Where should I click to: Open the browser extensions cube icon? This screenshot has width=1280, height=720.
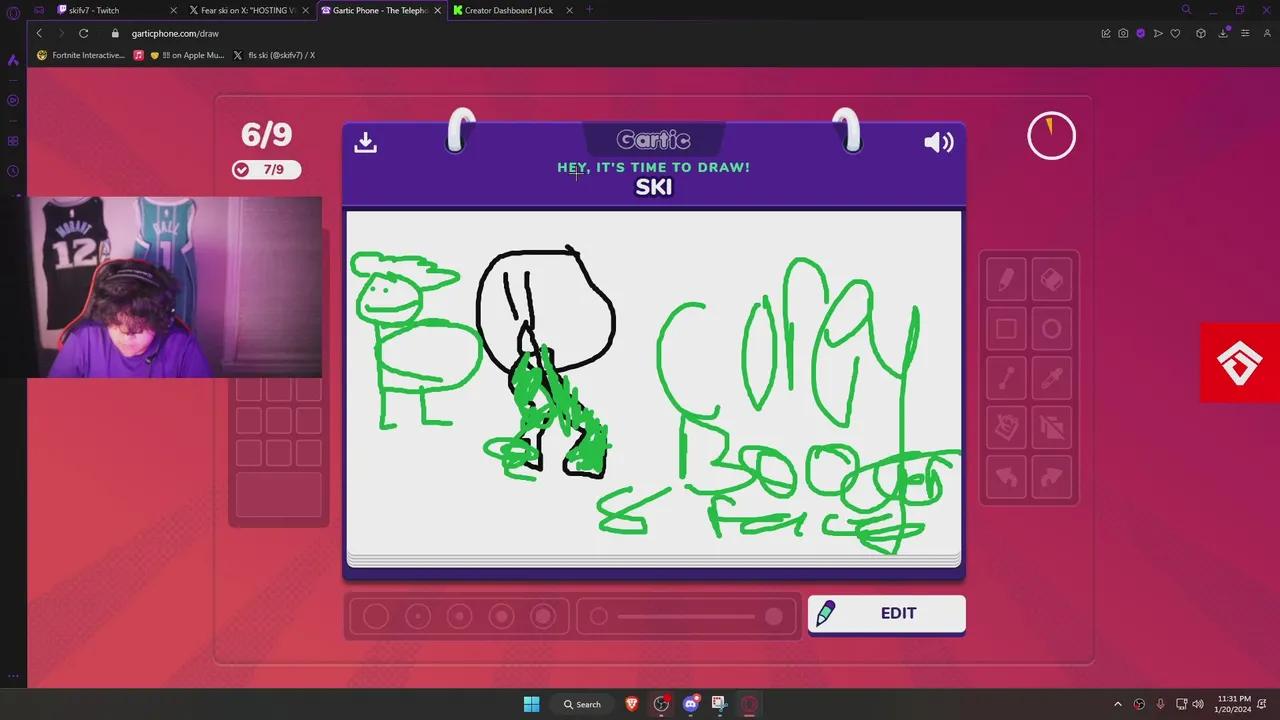click(x=1201, y=33)
